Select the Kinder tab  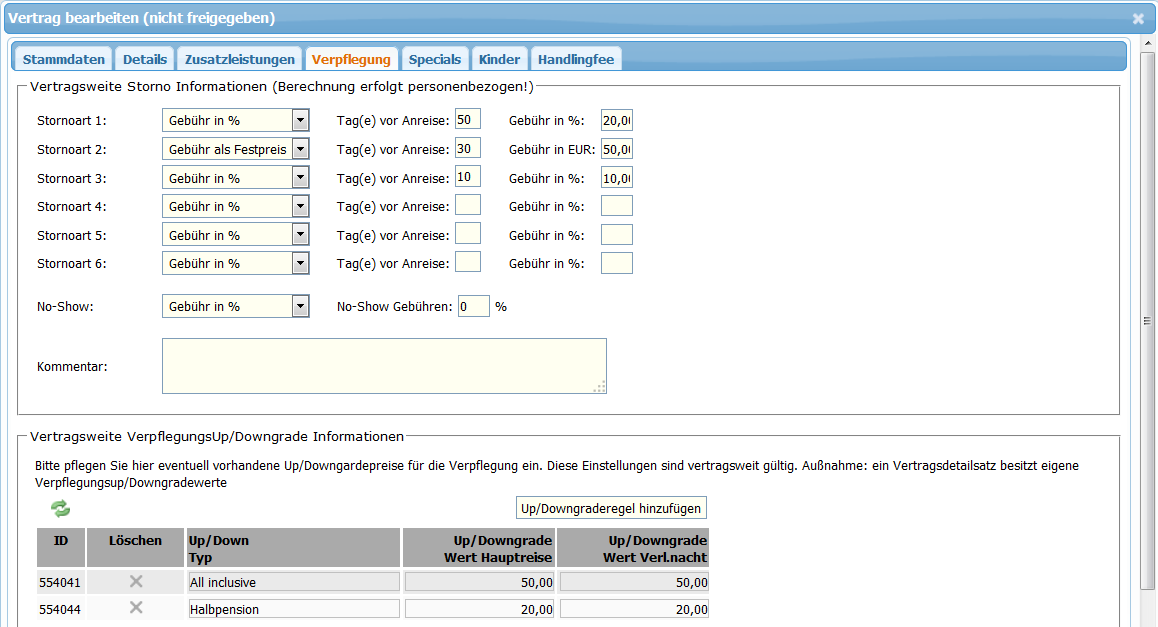499,59
